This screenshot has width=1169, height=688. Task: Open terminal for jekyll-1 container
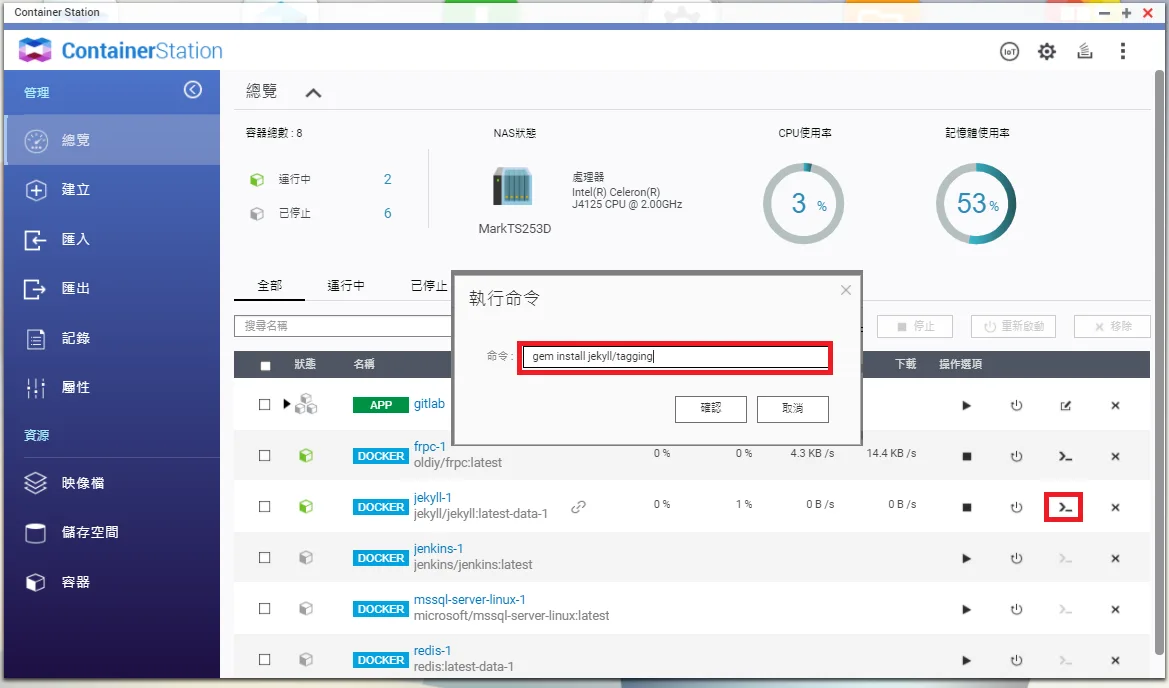[x=1065, y=508]
